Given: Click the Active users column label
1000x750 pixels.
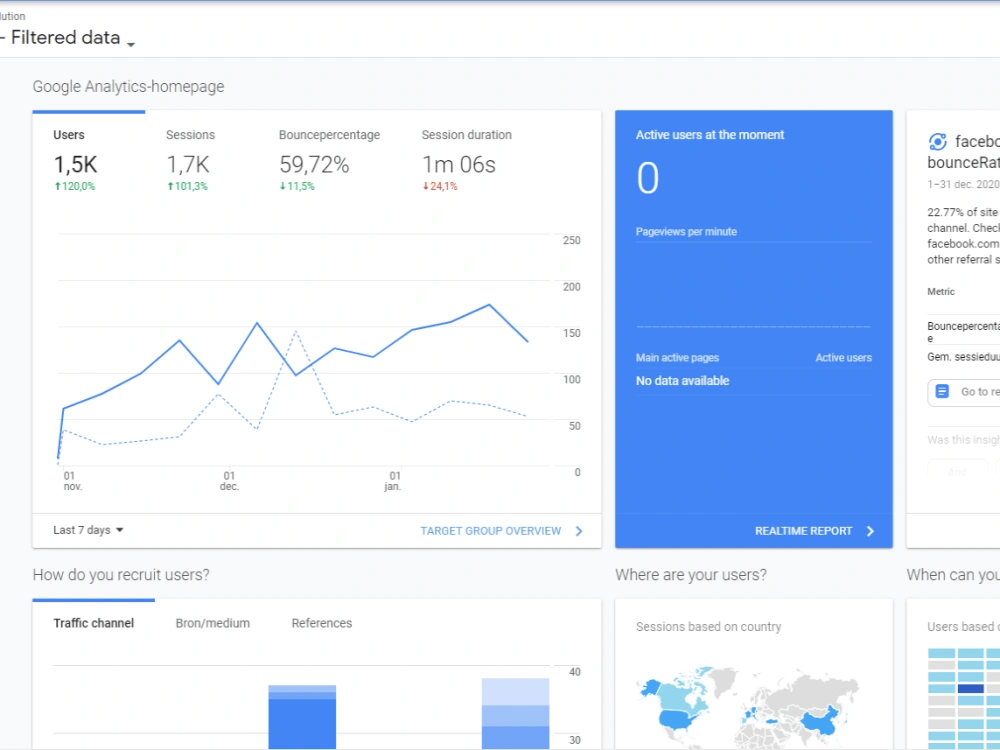Looking at the screenshot, I should [x=843, y=358].
